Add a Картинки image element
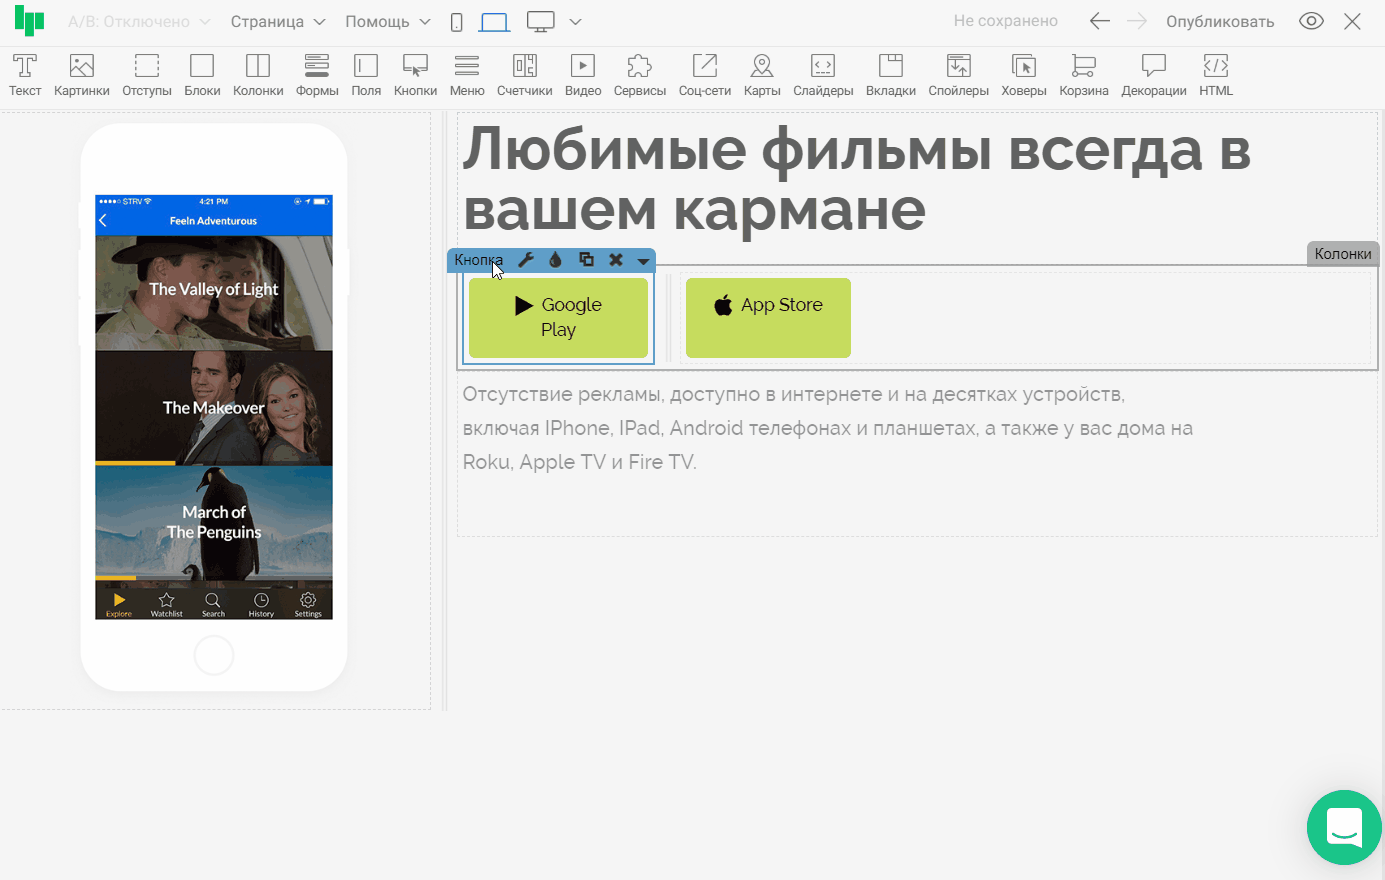Viewport: 1385px width, 880px height. (82, 75)
